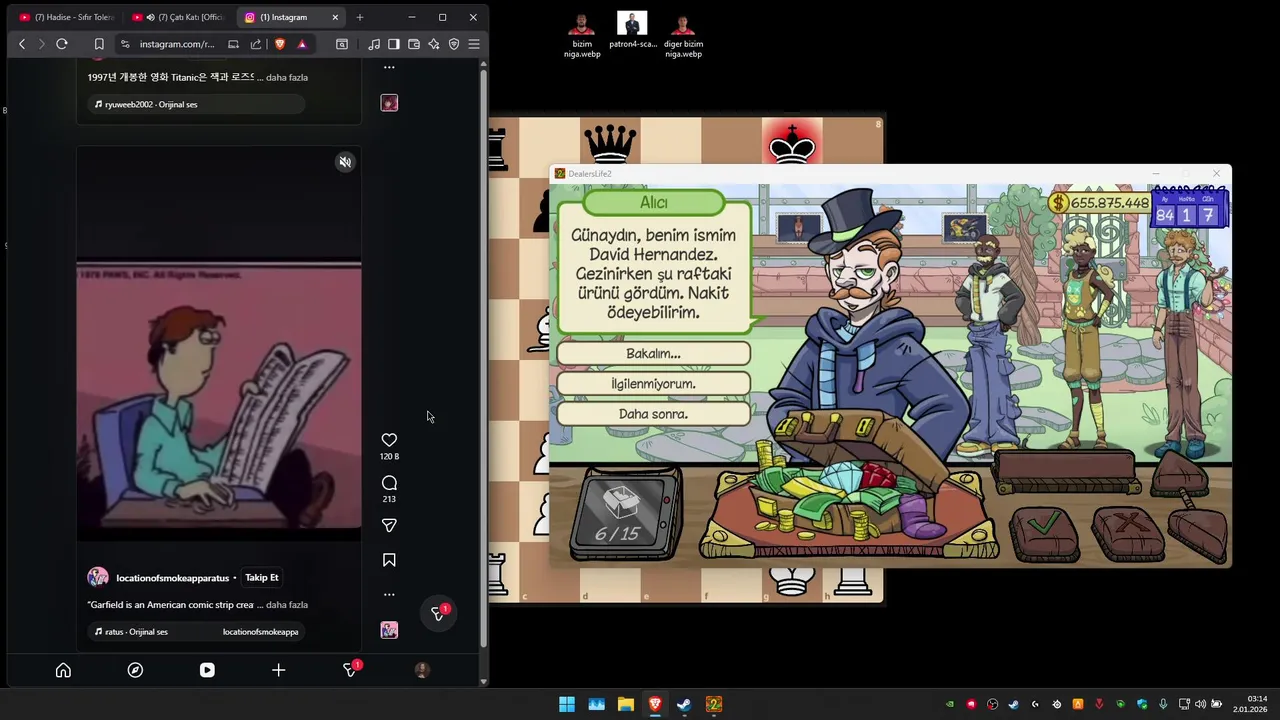
Task: Open Brave Rewards triangle icon
Action: [x=302, y=44]
